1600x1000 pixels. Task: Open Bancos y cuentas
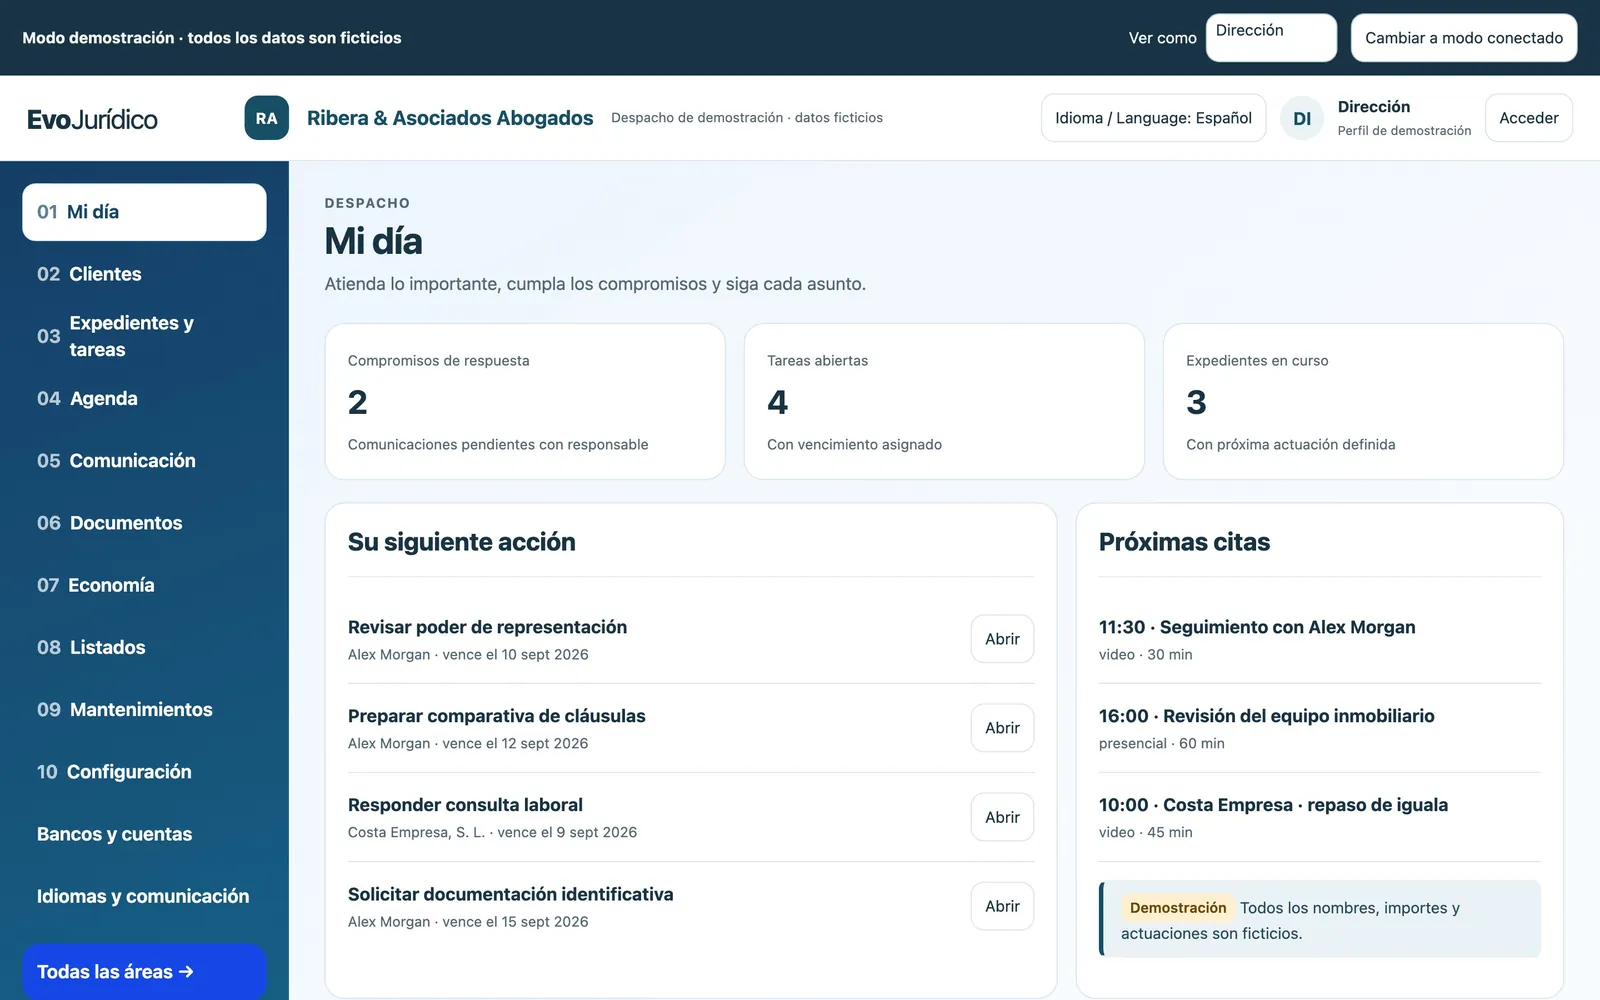pyautogui.click(x=144, y=834)
